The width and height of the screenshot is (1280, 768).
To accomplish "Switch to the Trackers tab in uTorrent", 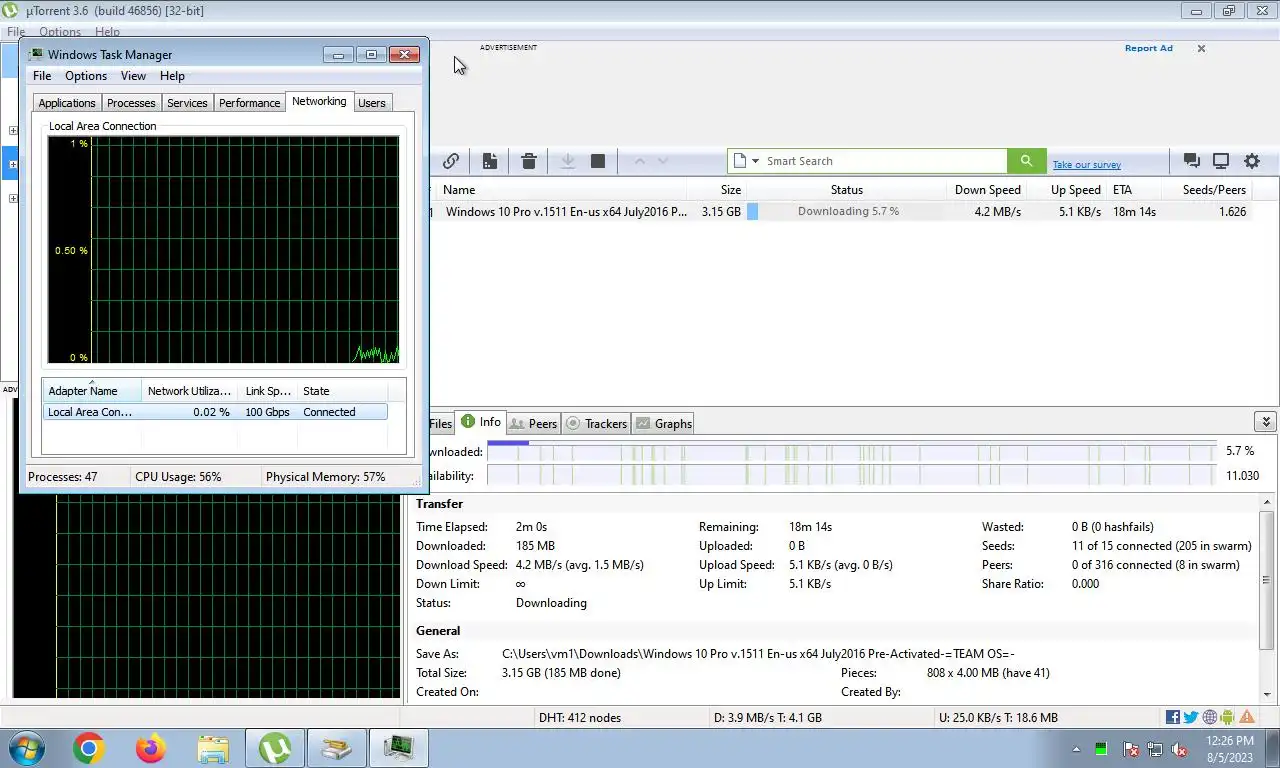I will coord(597,424).
